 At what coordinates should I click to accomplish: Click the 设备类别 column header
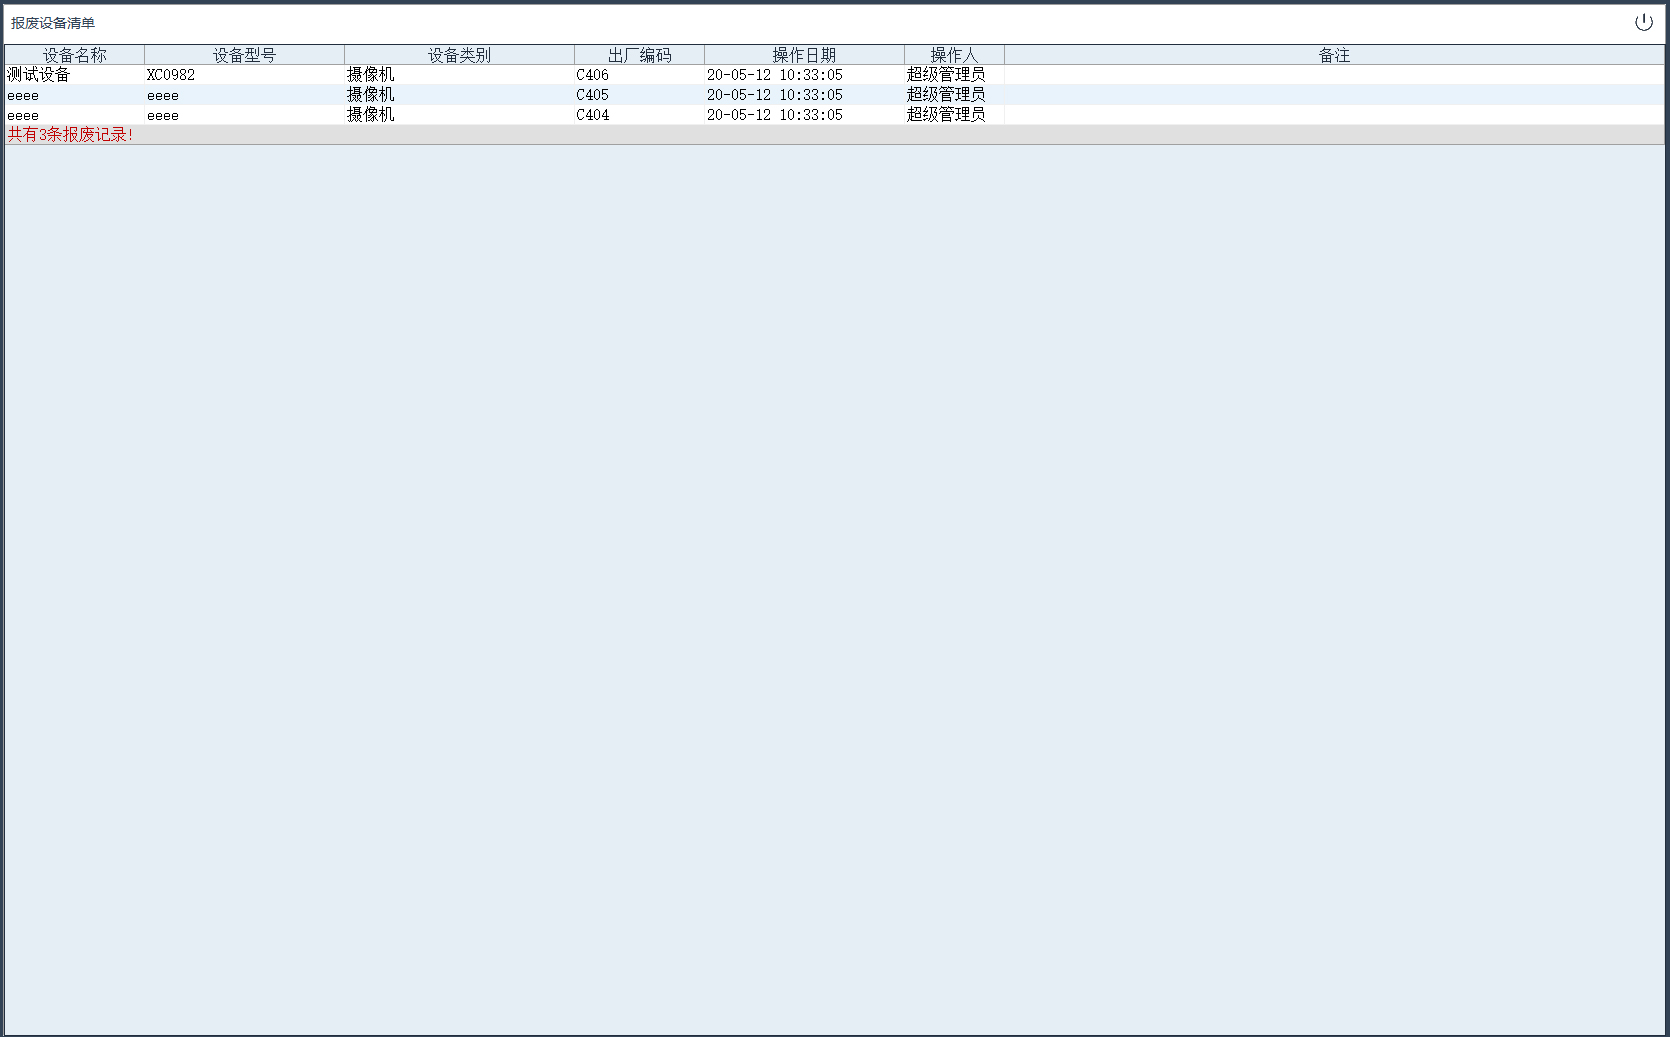click(459, 55)
